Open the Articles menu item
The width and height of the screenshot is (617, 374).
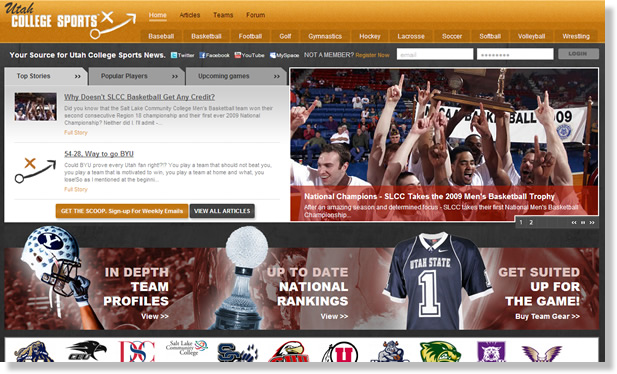pyautogui.click(x=190, y=15)
